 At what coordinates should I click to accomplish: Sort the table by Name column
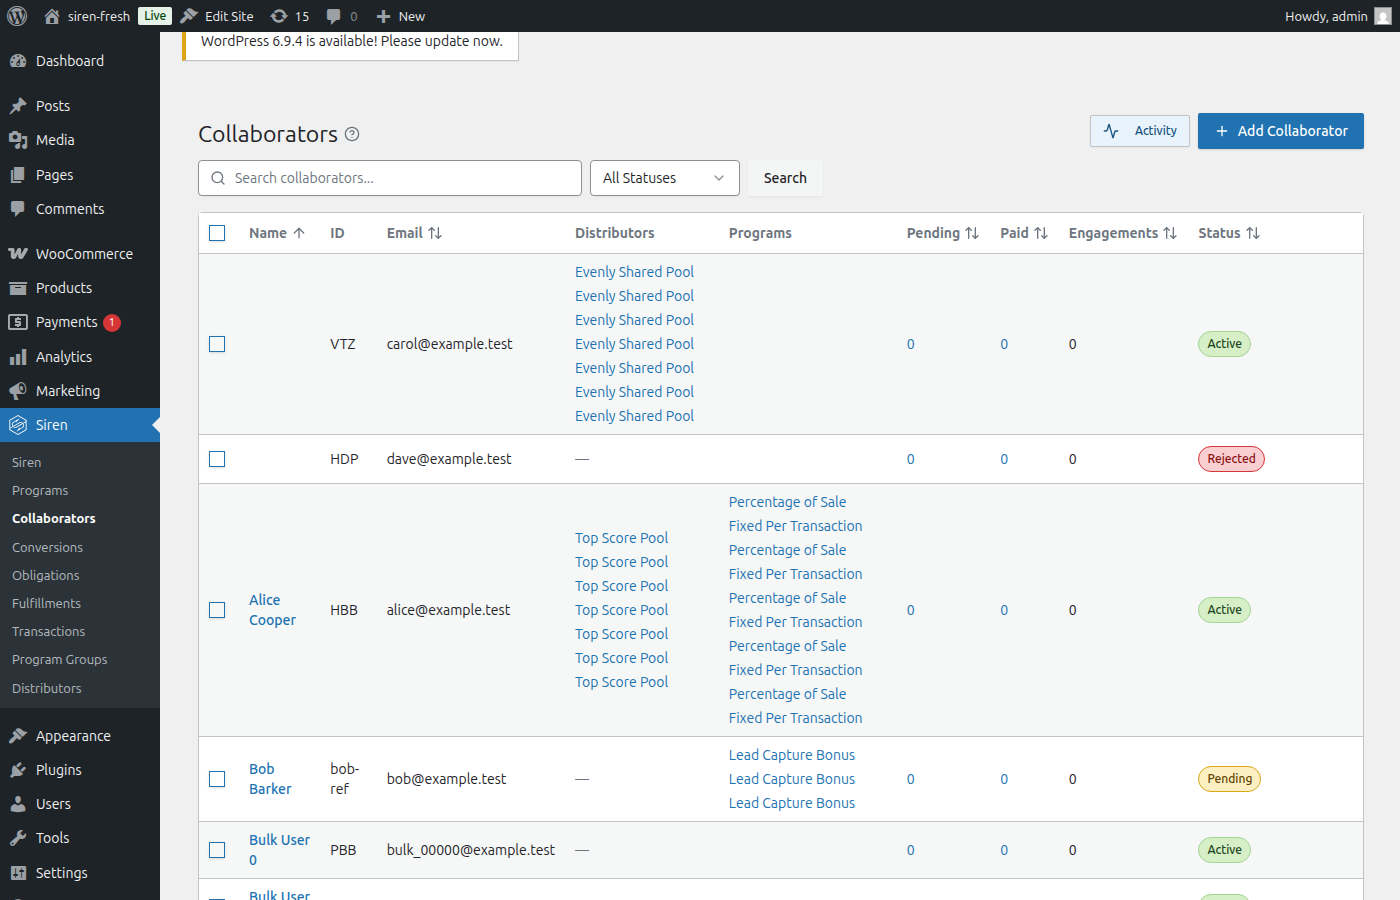(x=277, y=233)
